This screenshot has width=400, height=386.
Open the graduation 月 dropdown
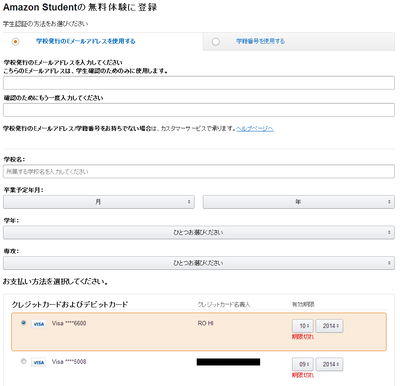click(99, 202)
